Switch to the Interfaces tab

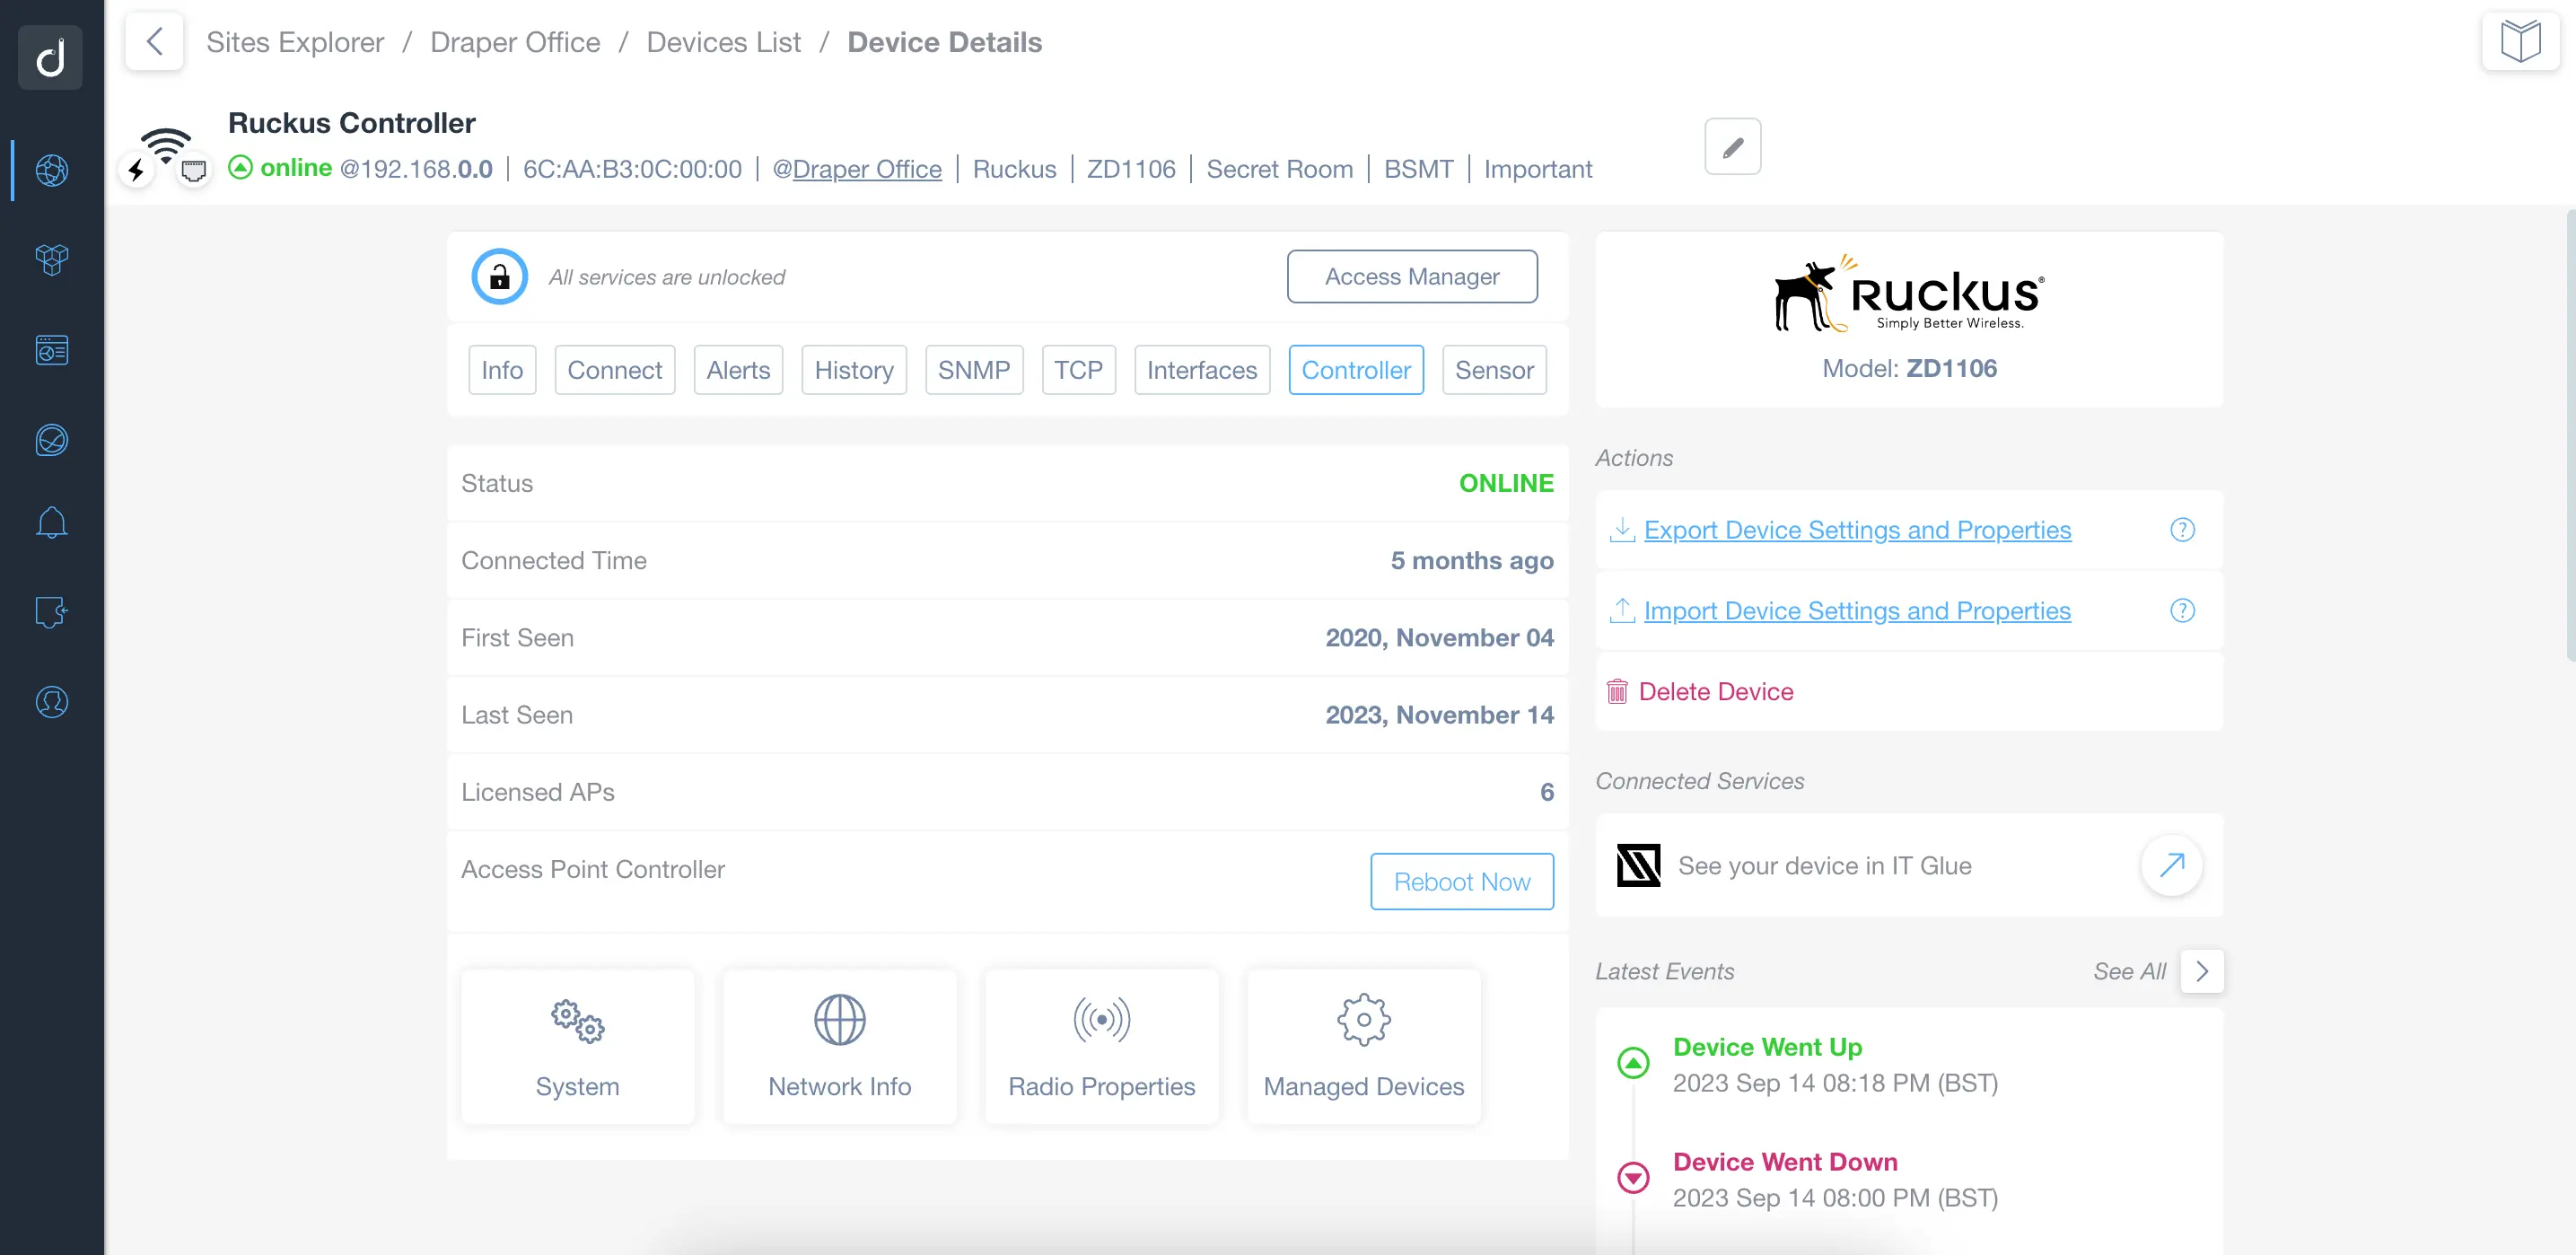tap(1202, 370)
